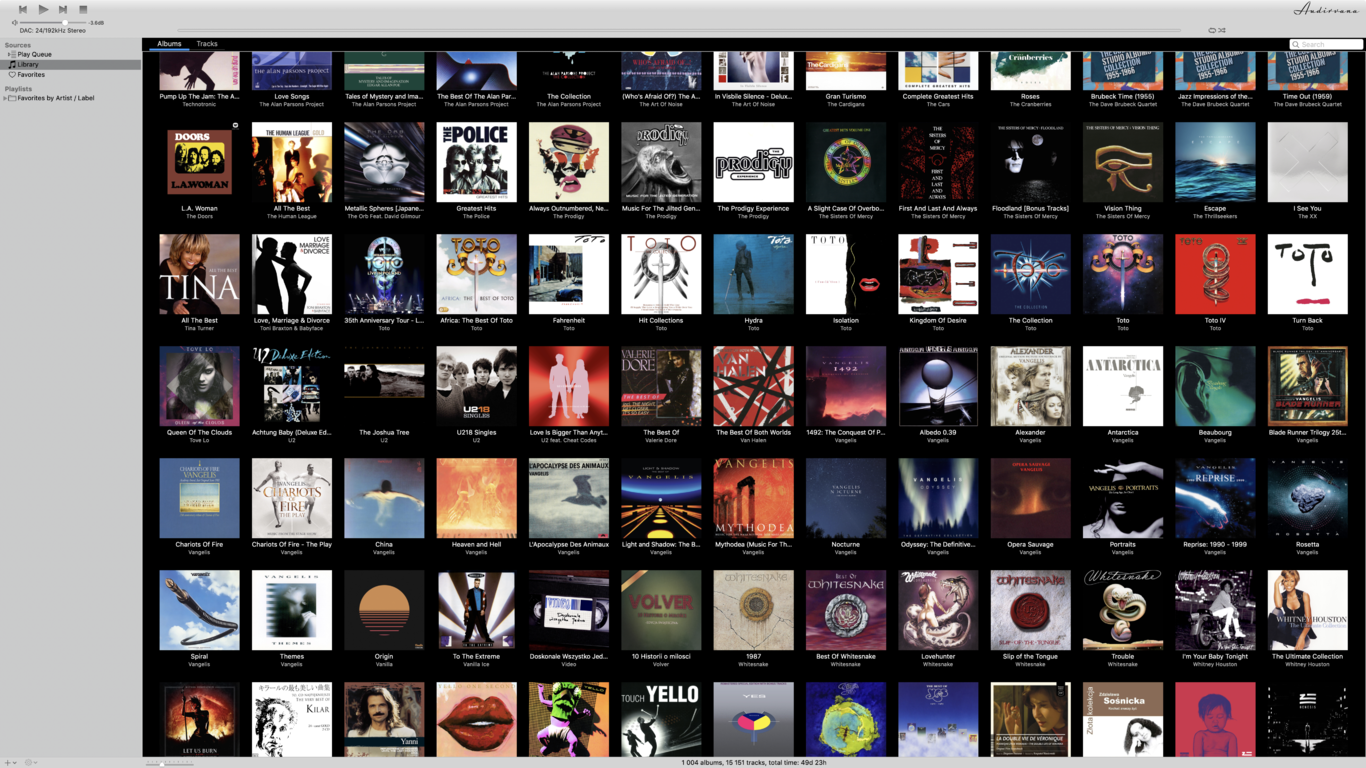This screenshot has width=1366, height=768.
Task: Click the "Albedo 0.39" album title
Action: tap(938, 433)
